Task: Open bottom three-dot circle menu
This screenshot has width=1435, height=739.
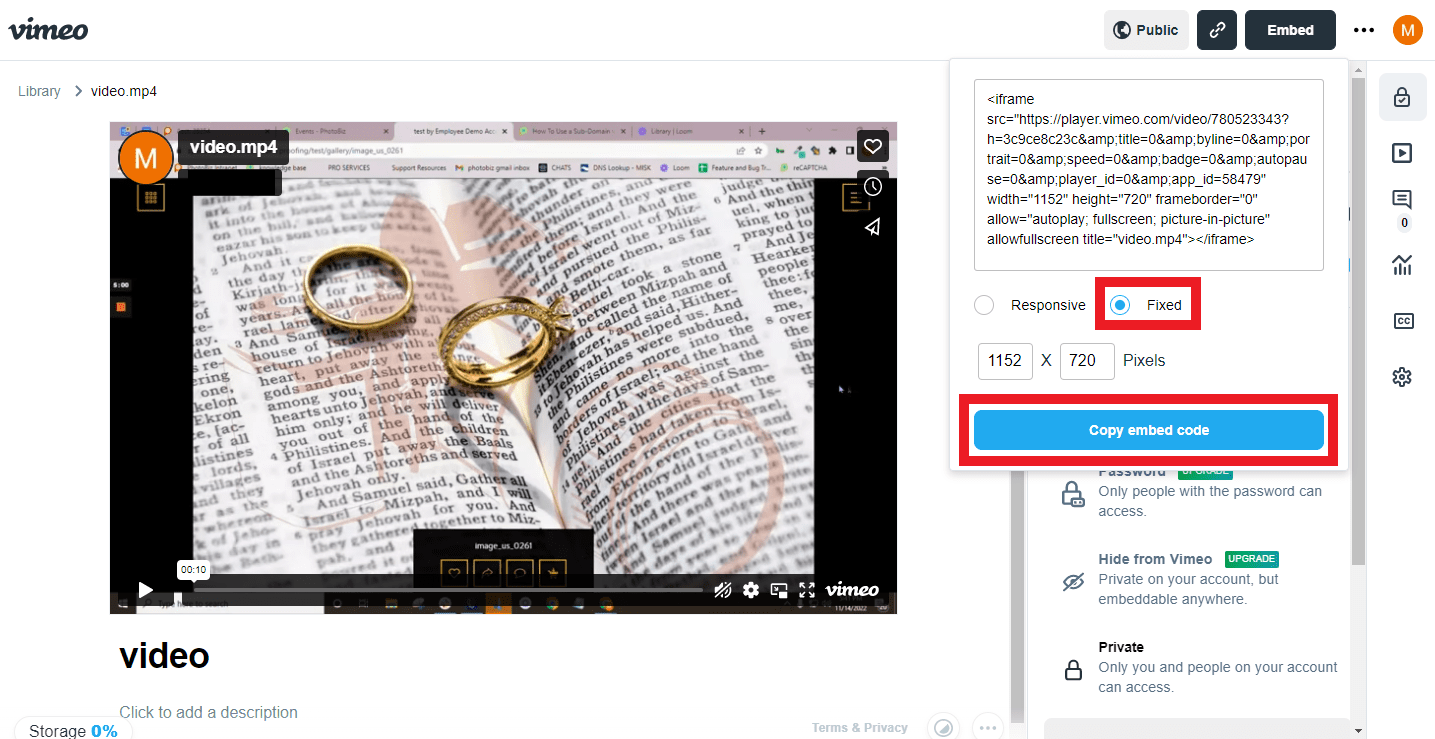Action: [x=988, y=728]
